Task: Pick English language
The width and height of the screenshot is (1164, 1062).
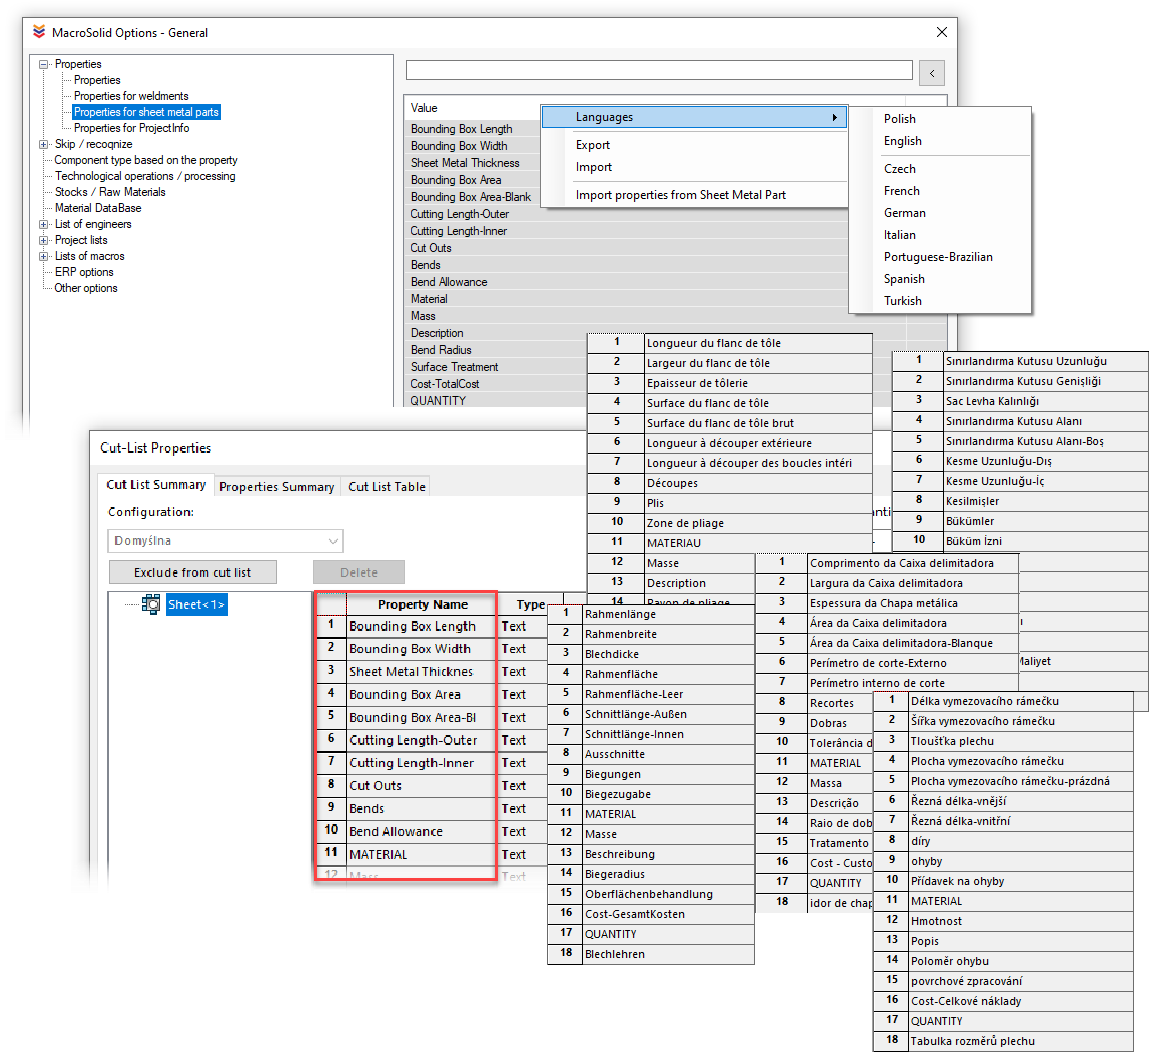Action: pyautogui.click(x=902, y=141)
